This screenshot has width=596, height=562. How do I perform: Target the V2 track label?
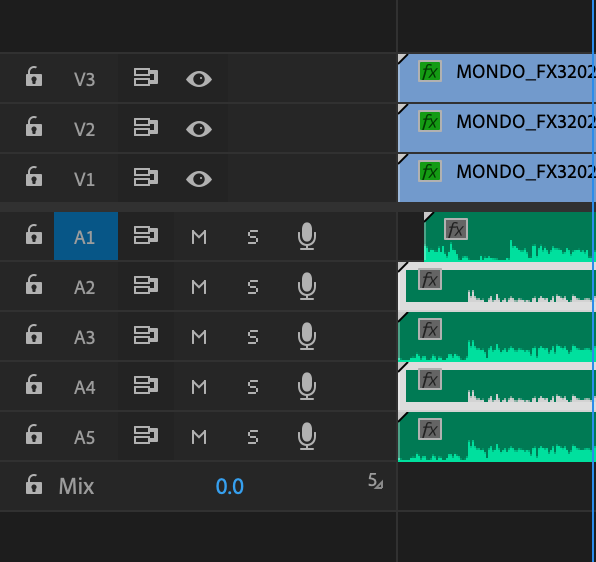coord(84,129)
